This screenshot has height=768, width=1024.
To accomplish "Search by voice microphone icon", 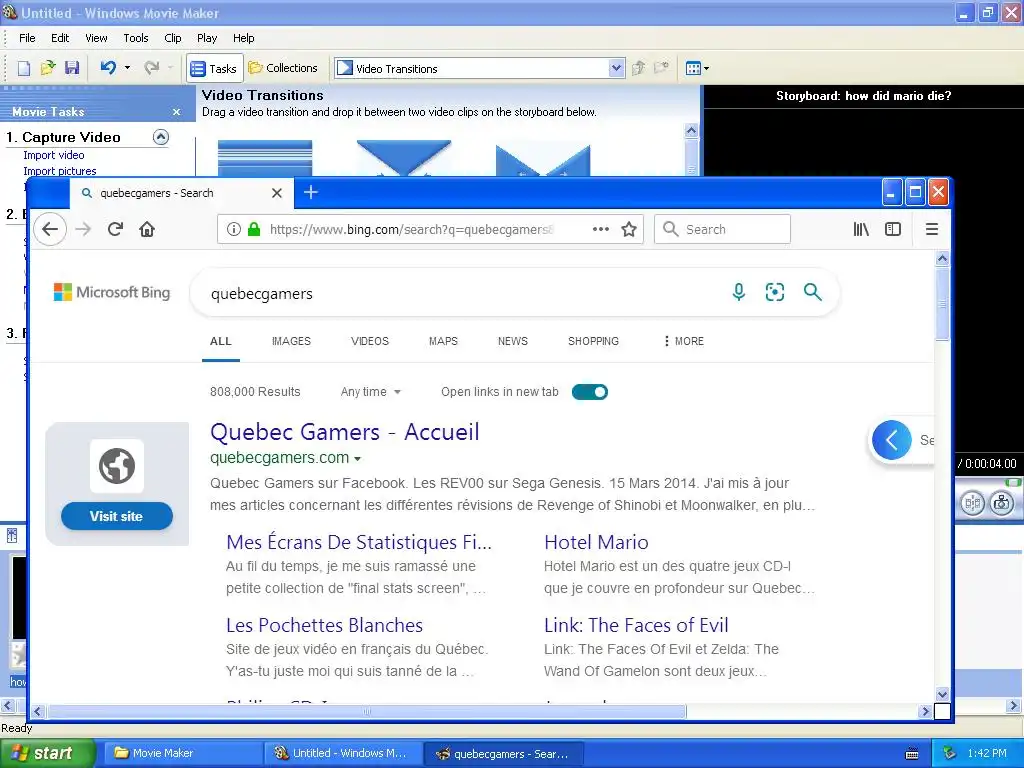I will coord(739,292).
